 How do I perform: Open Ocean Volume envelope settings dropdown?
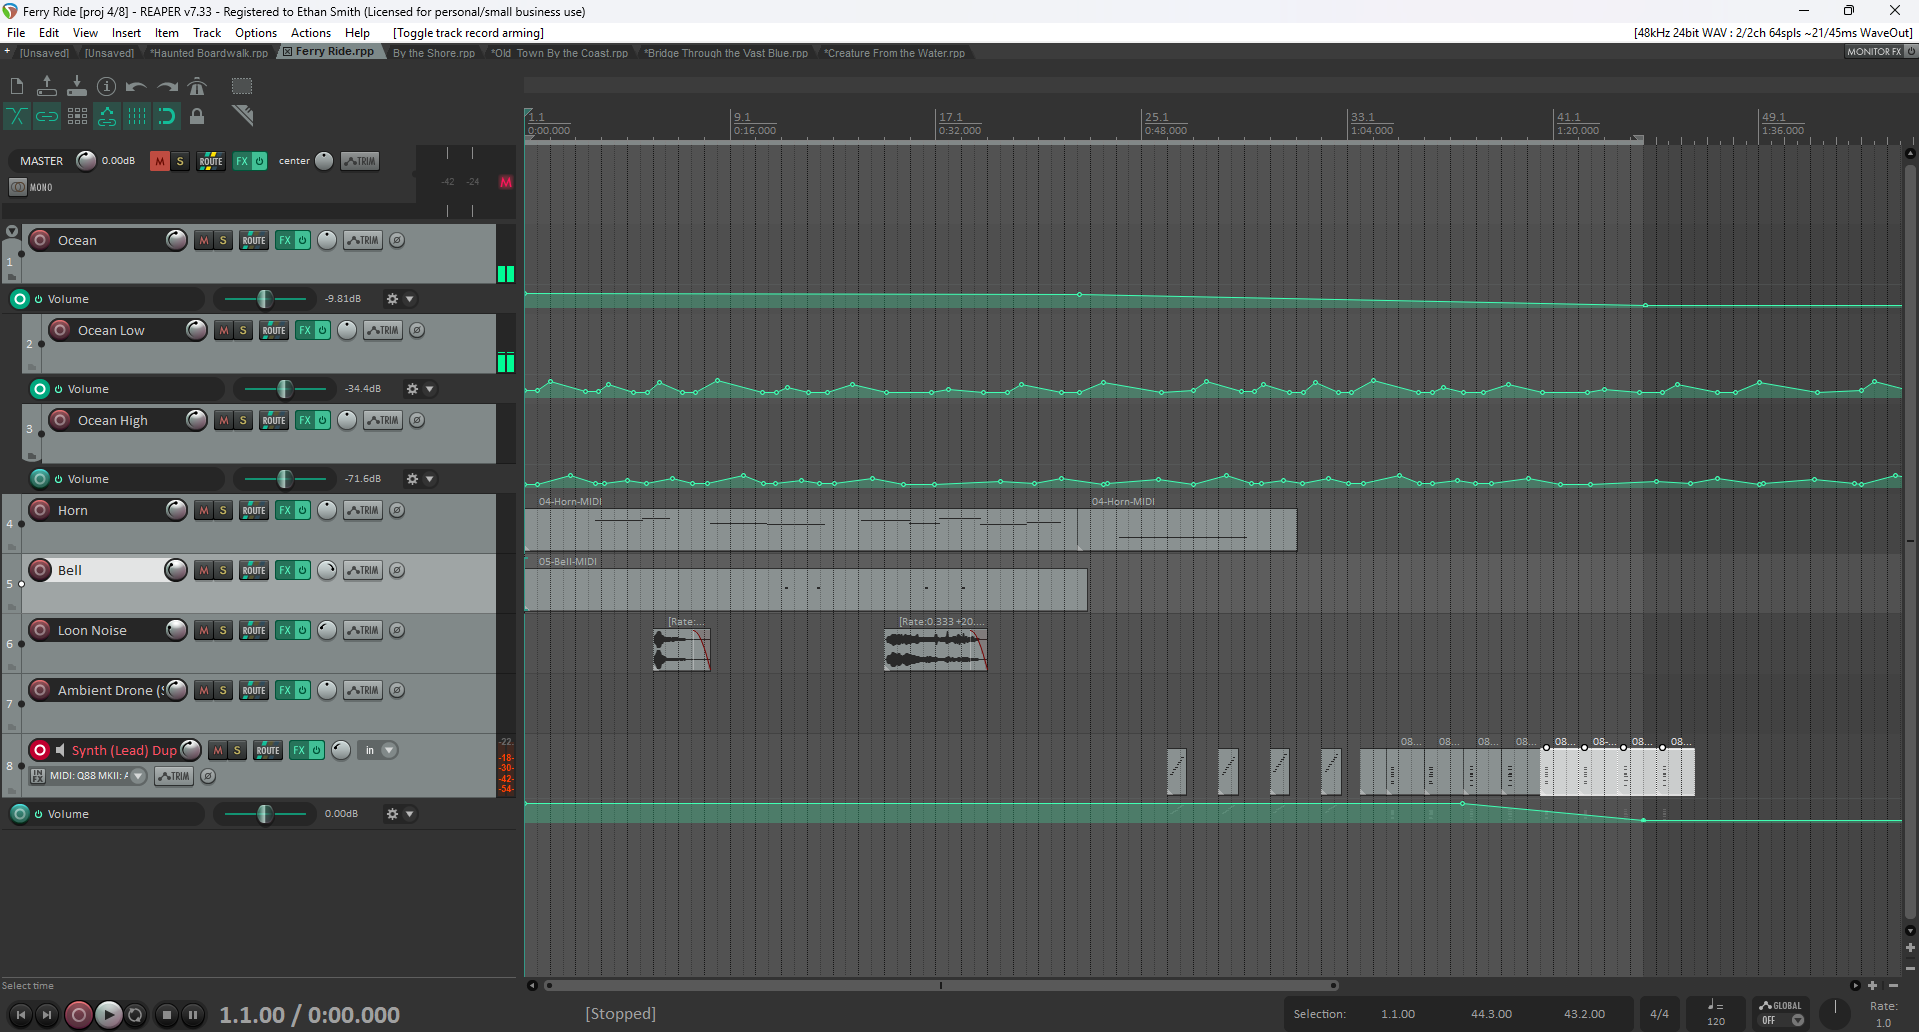coord(409,299)
